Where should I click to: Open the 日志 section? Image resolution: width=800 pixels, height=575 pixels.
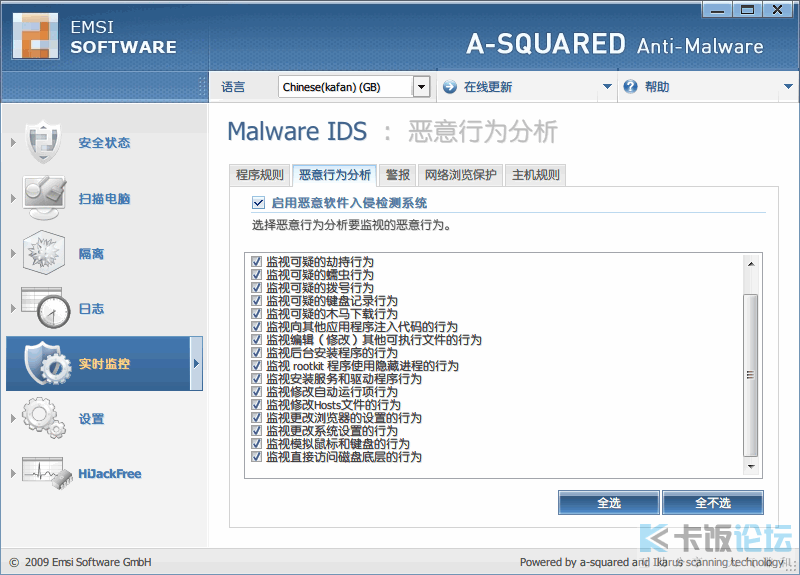click(91, 309)
